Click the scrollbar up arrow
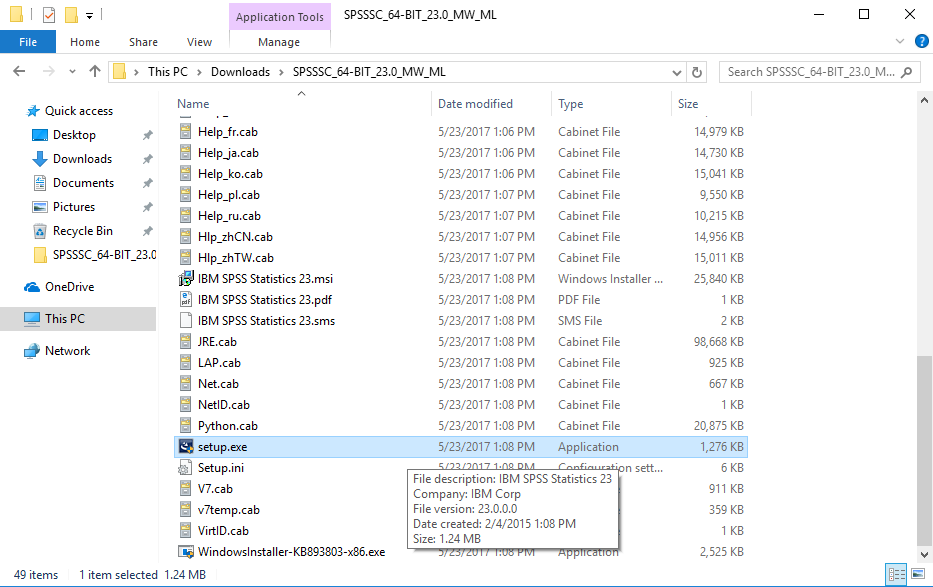 point(924,100)
